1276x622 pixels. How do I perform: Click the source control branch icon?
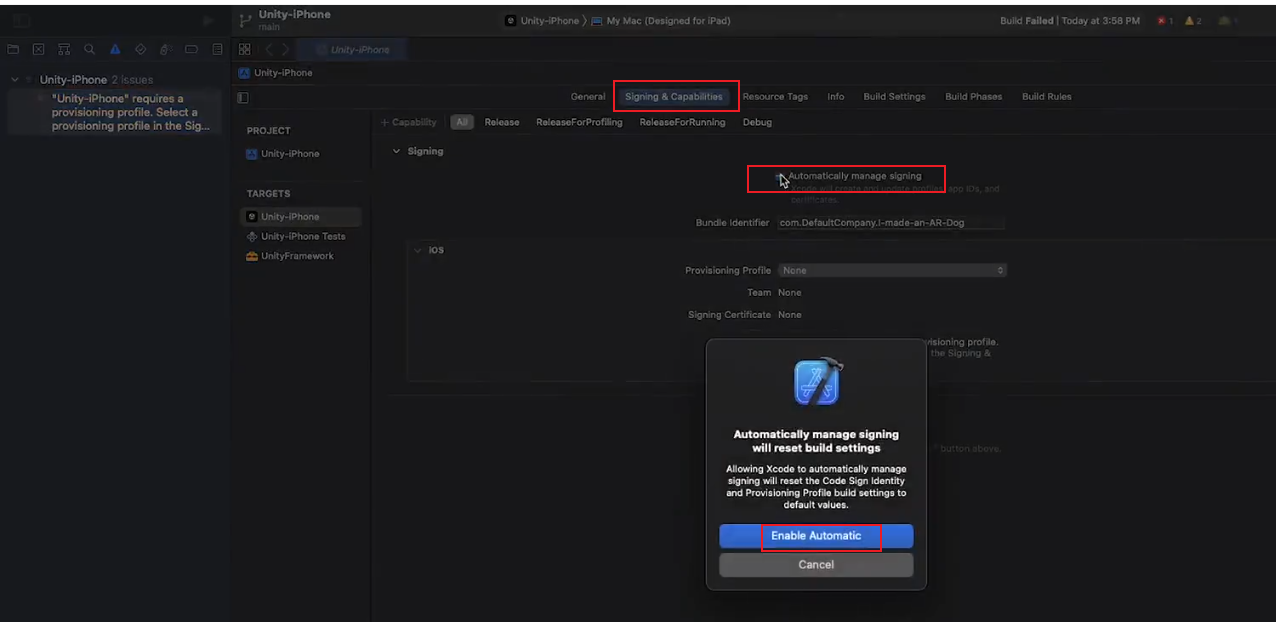pos(245,20)
